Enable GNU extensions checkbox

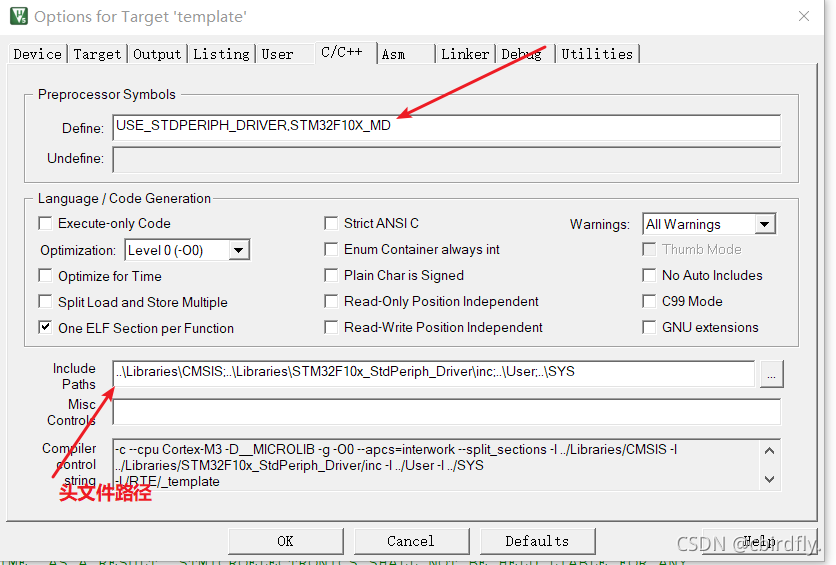[649, 327]
